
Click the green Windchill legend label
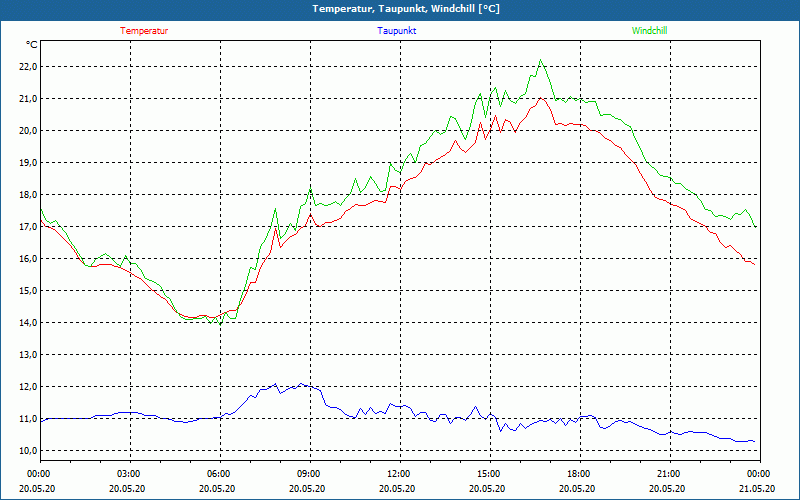pos(649,31)
